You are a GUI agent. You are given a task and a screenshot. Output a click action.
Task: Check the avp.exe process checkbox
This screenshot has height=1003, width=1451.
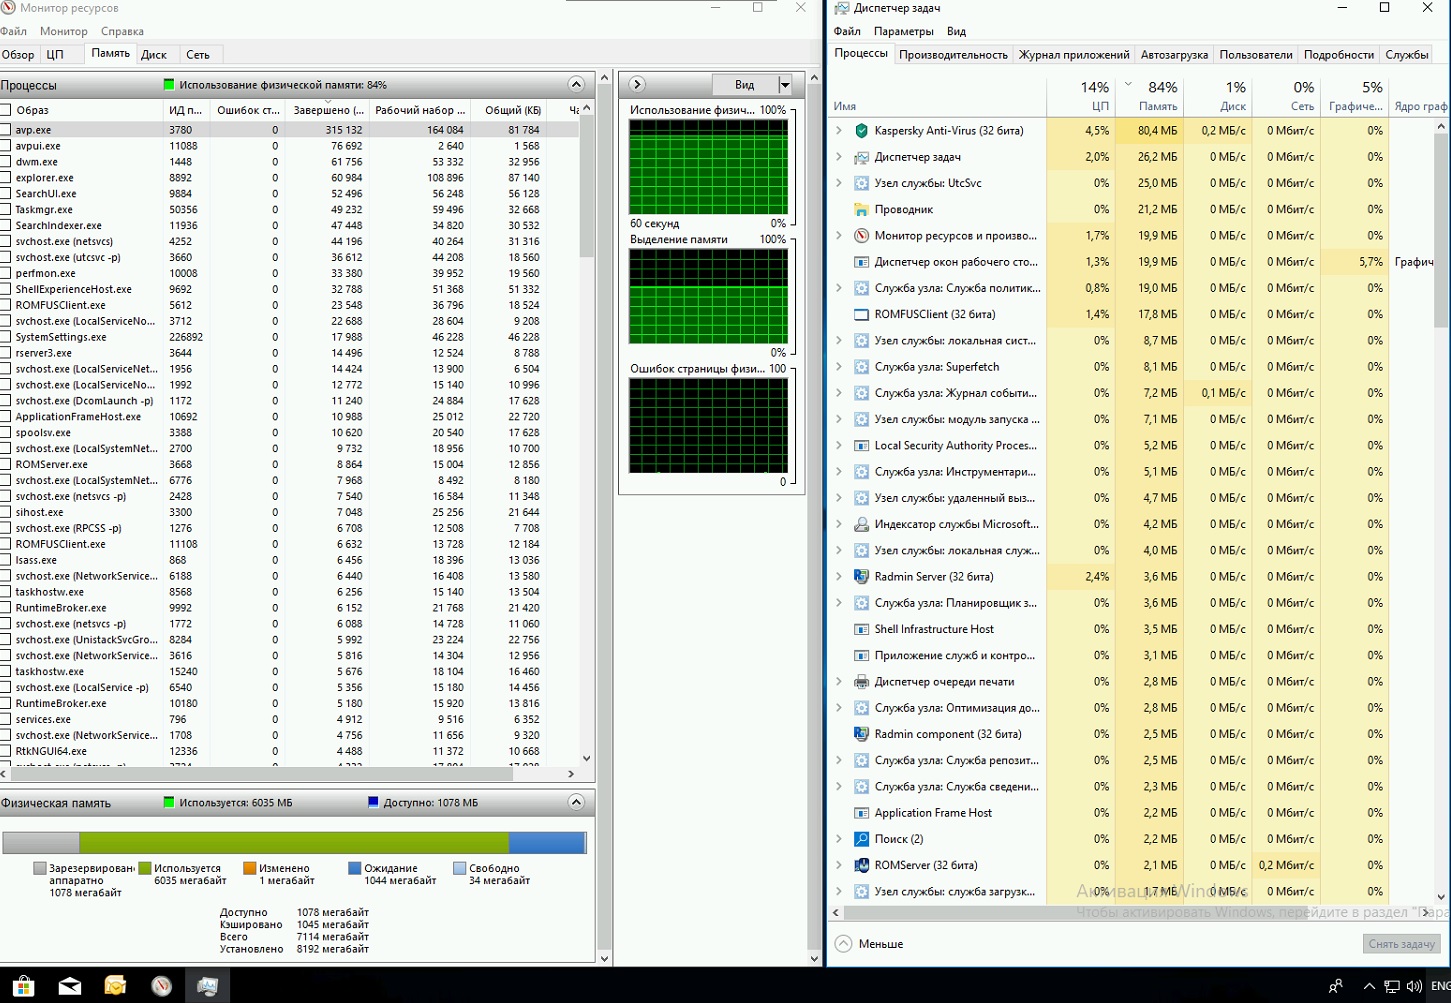click(6, 130)
